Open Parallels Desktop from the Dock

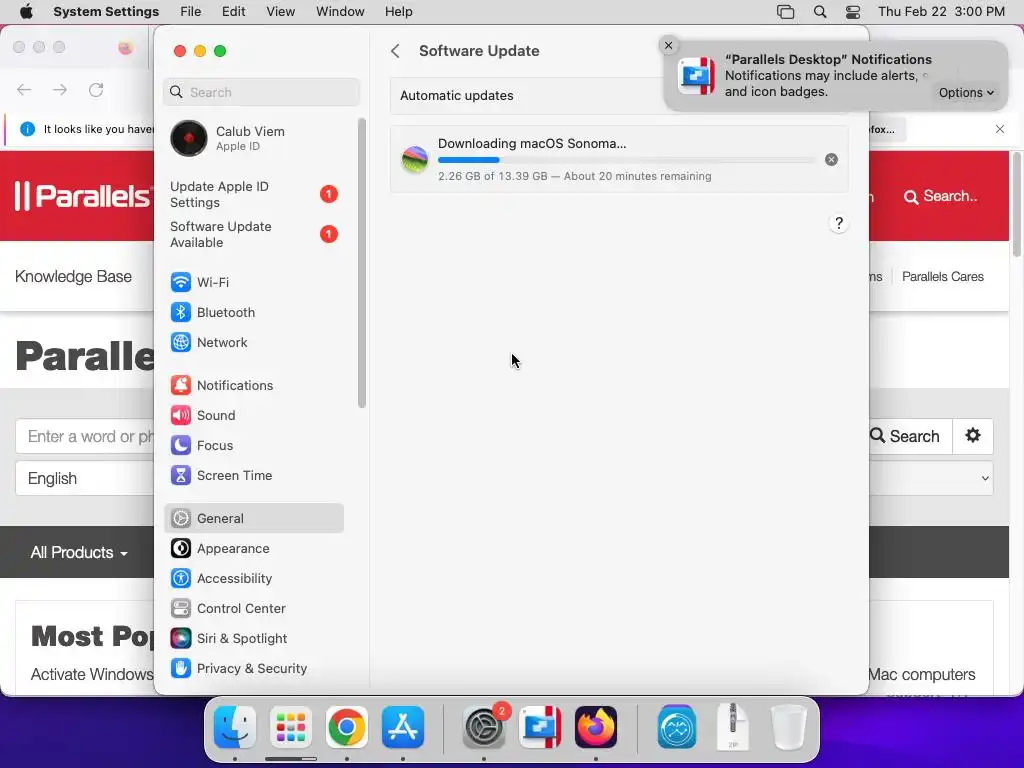pyautogui.click(x=540, y=727)
